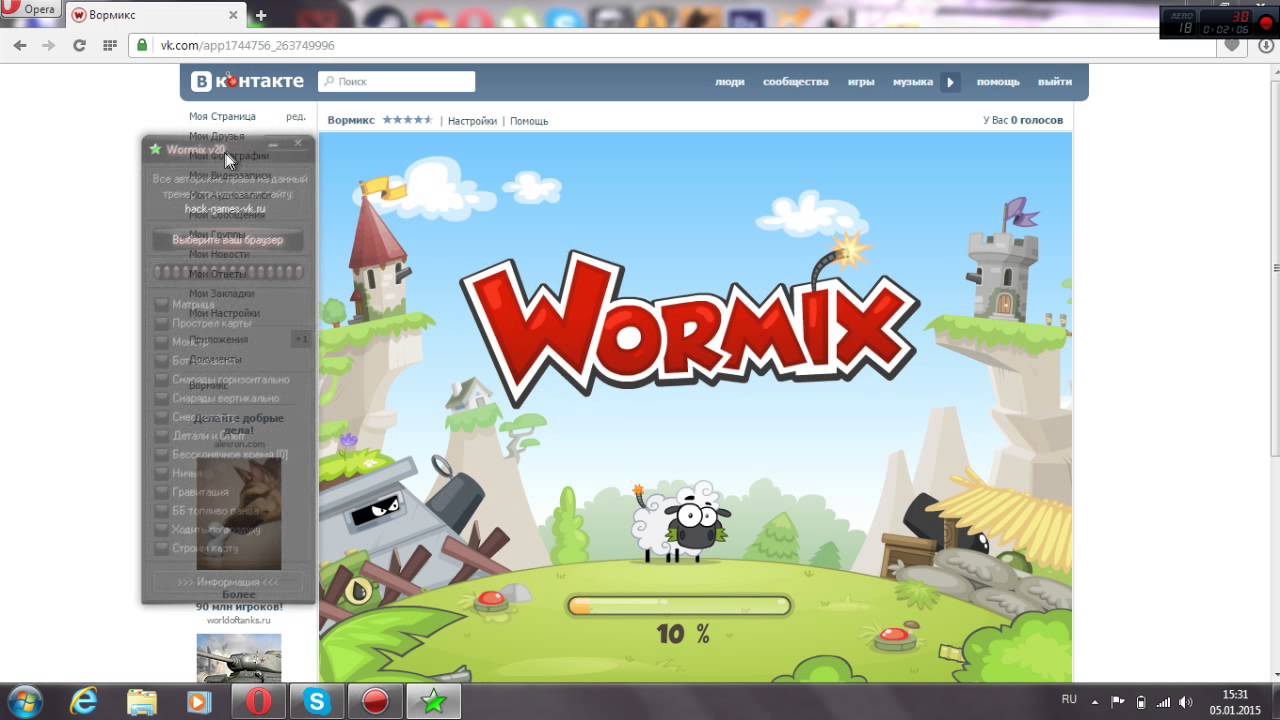Viewport: 1280px width, 720px height.
Task: Click the >>> Информация <<< button
Action: [x=228, y=582]
